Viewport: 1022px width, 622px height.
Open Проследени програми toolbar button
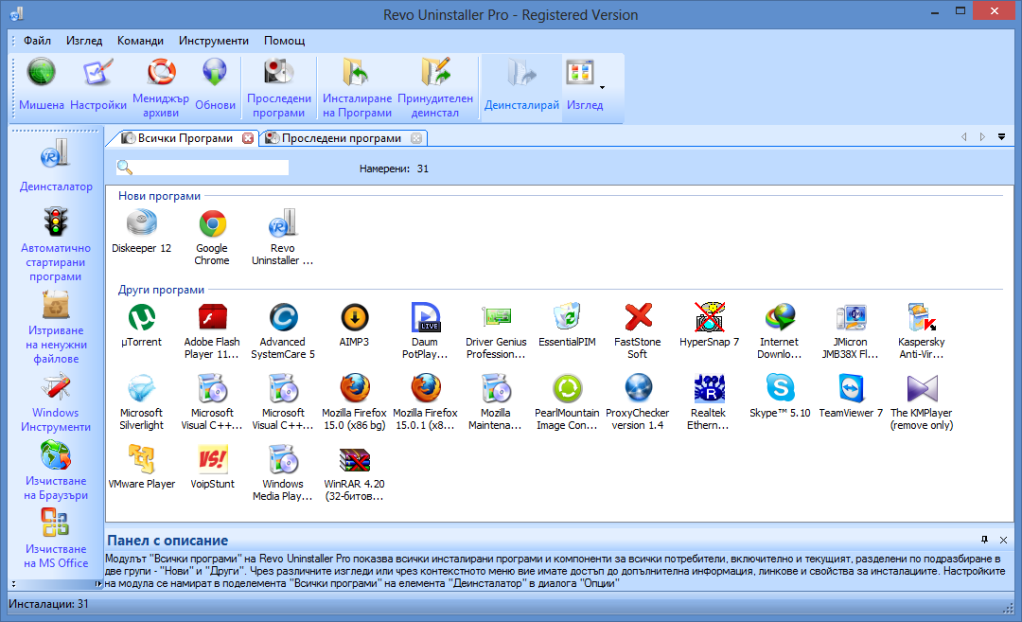(279, 88)
